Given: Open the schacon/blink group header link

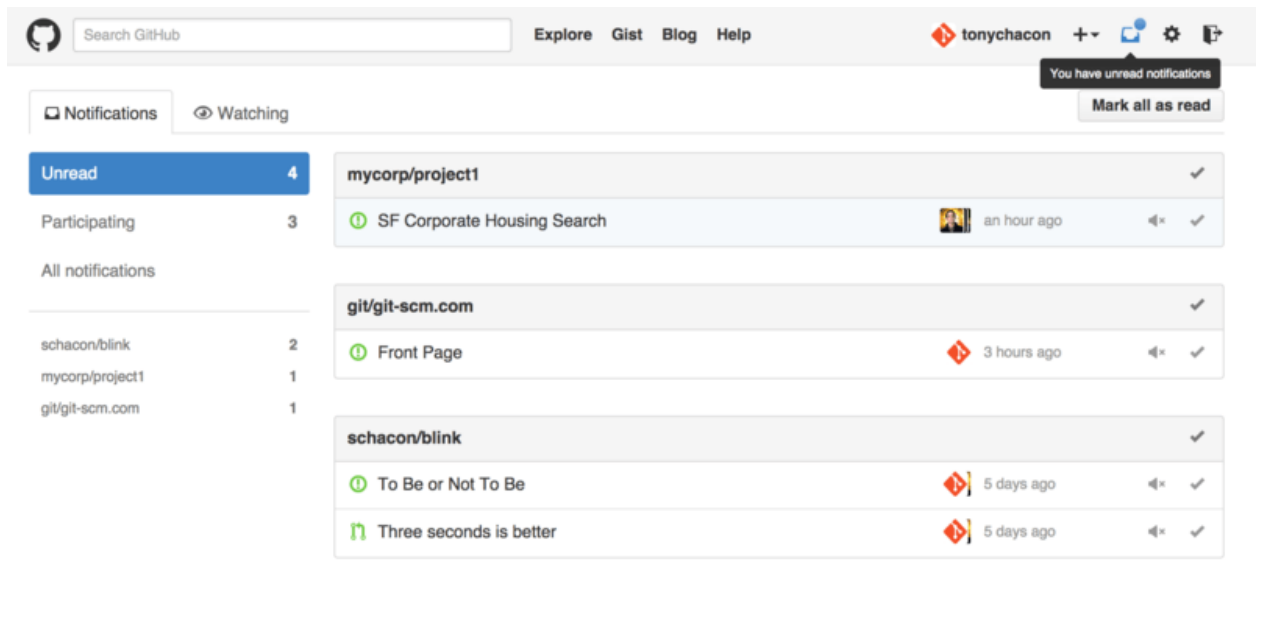Looking at the screenshot, I should (404, 438).
